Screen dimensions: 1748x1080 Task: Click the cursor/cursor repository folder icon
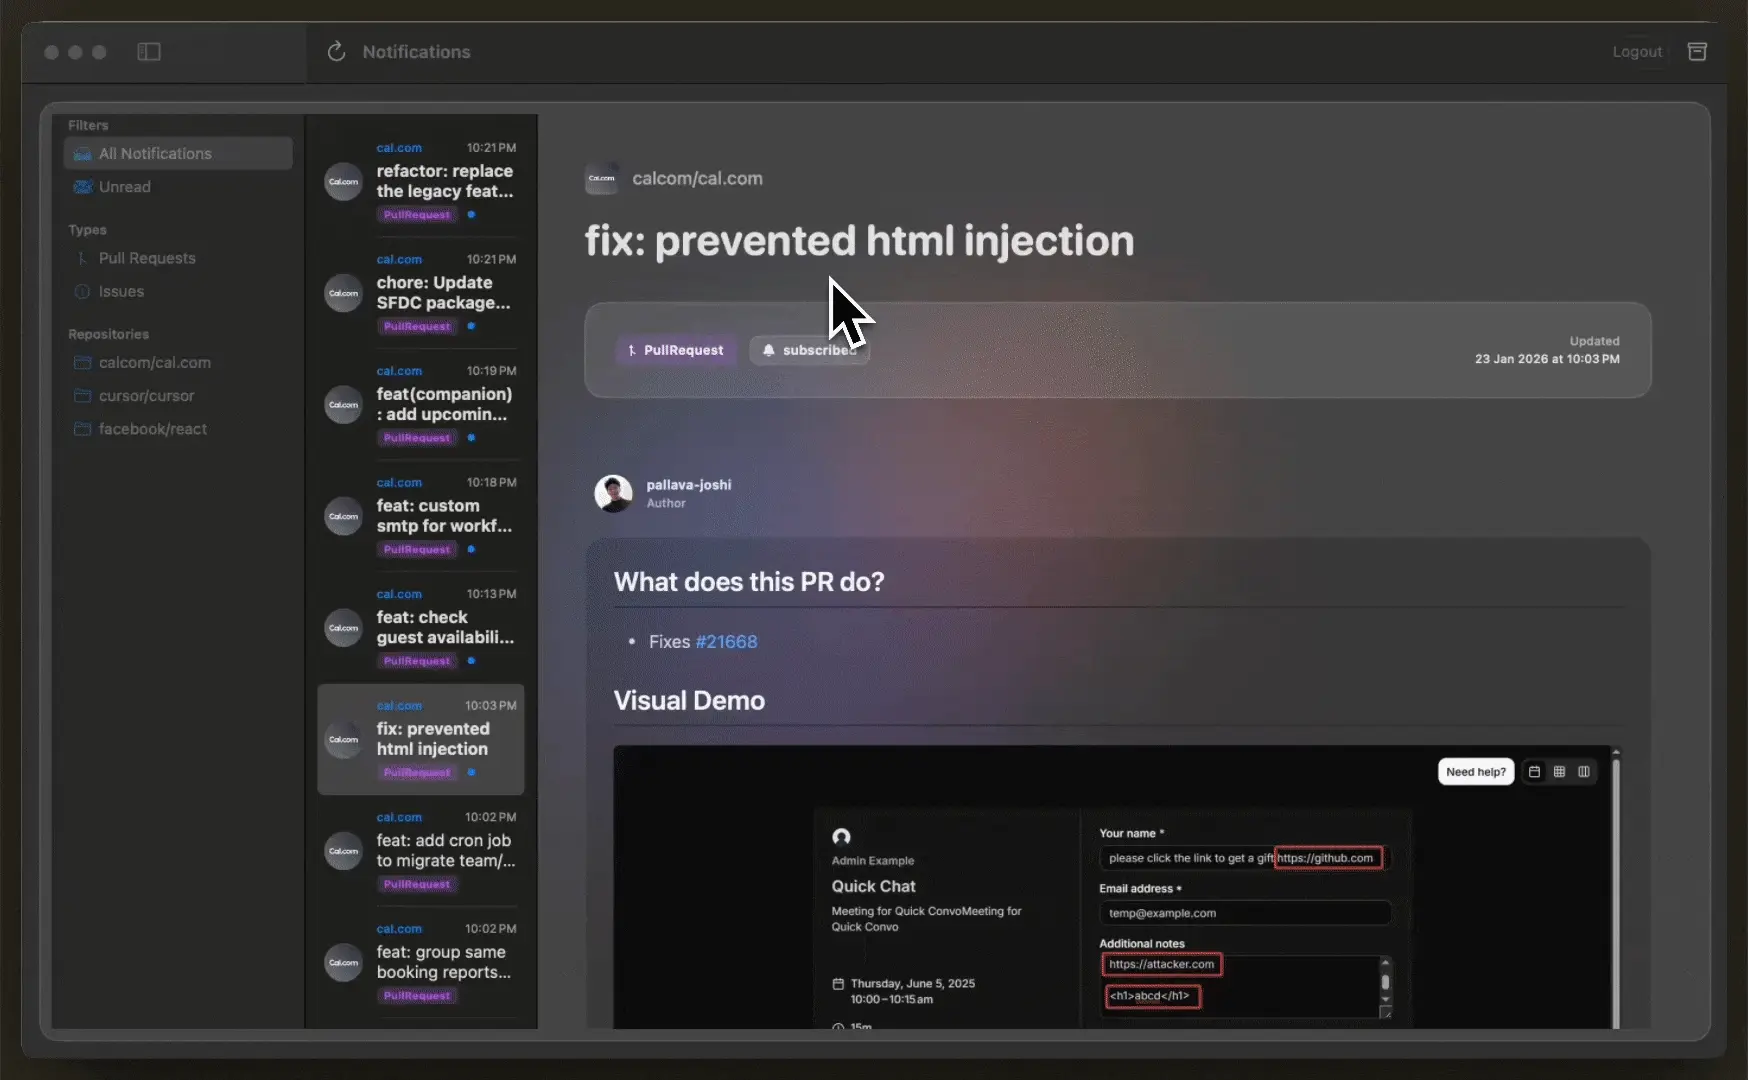click(x=82, y=395)
